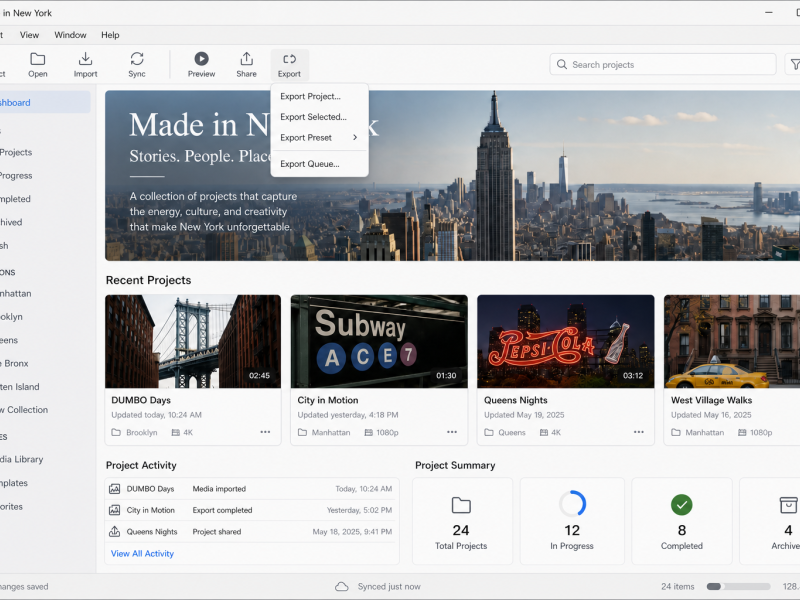Click the export icon for City in Motion activity
800x600 pixels.
114,510
